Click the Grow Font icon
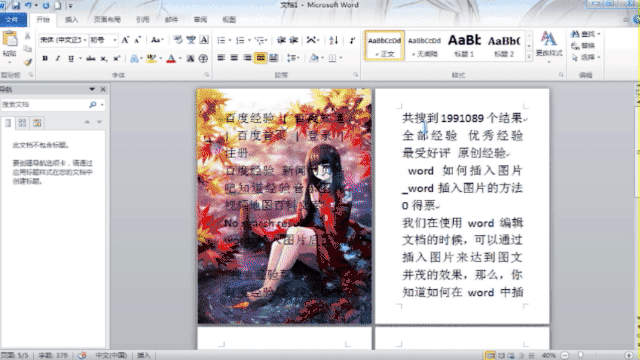Screen dimensions: 640x360 (x=125, y=40)
